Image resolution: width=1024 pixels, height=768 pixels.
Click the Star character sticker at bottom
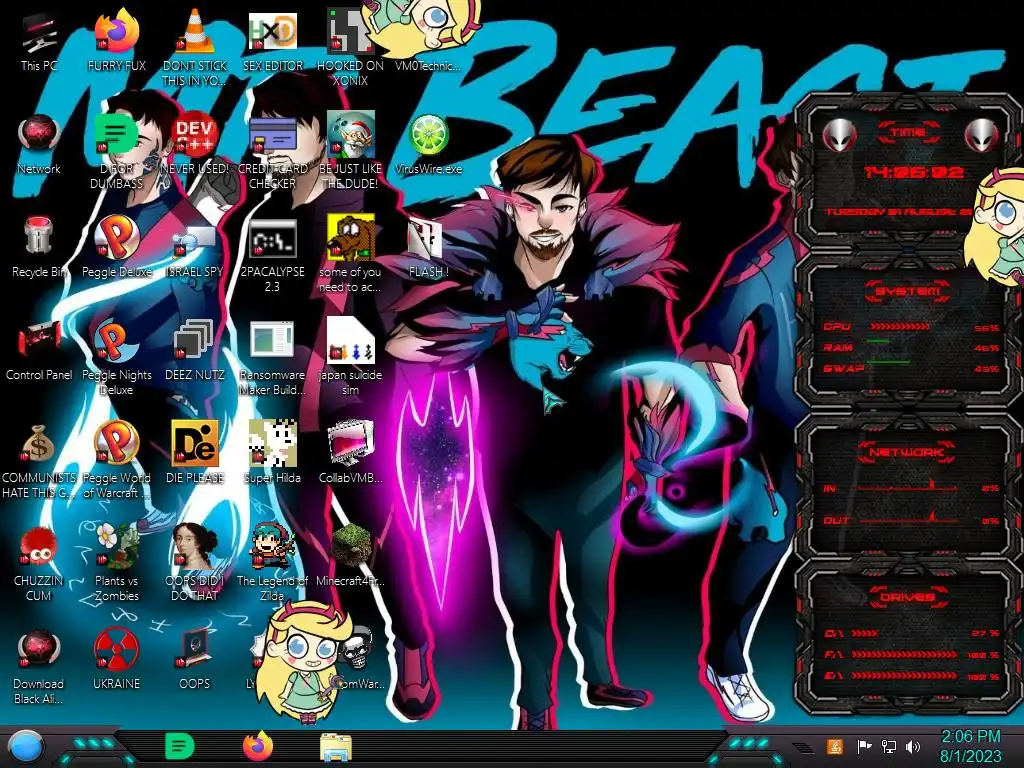coord(306,661)
